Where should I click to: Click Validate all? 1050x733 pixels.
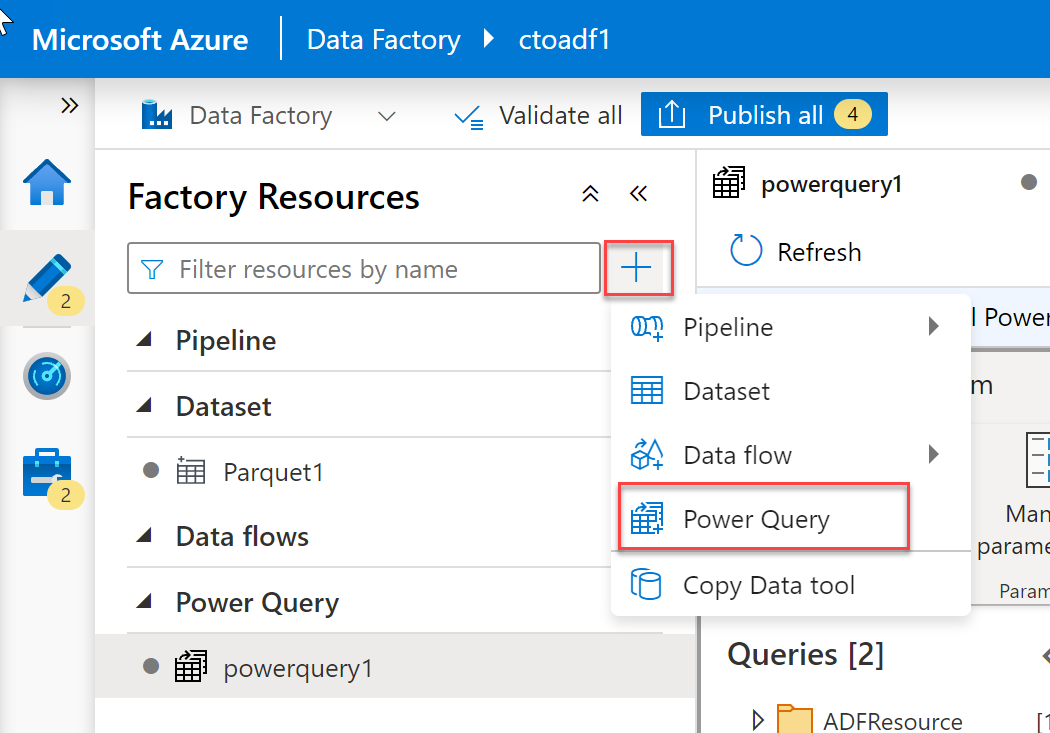(x=538, y=116)
